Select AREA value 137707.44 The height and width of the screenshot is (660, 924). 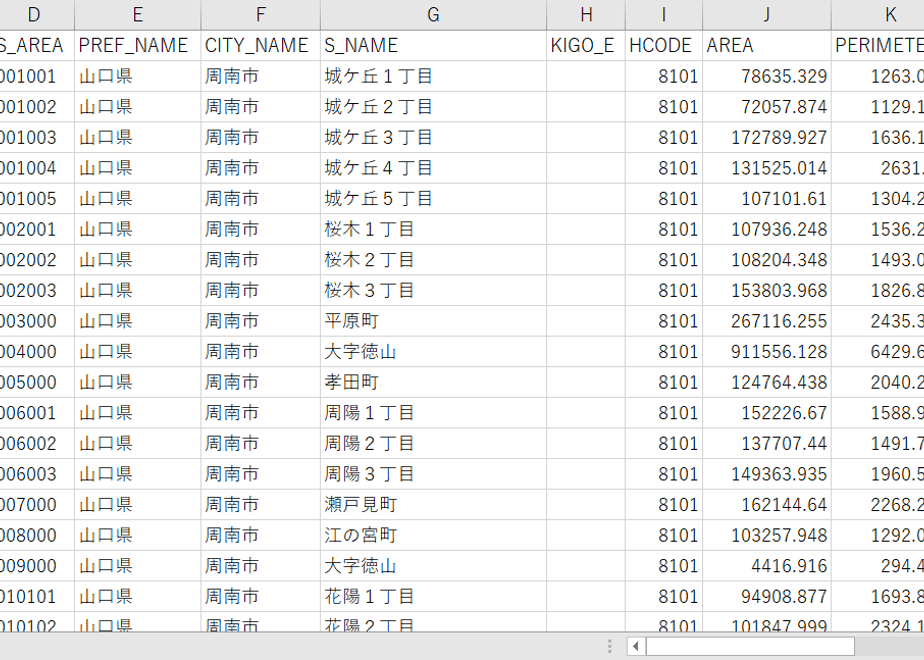(767, 444)
